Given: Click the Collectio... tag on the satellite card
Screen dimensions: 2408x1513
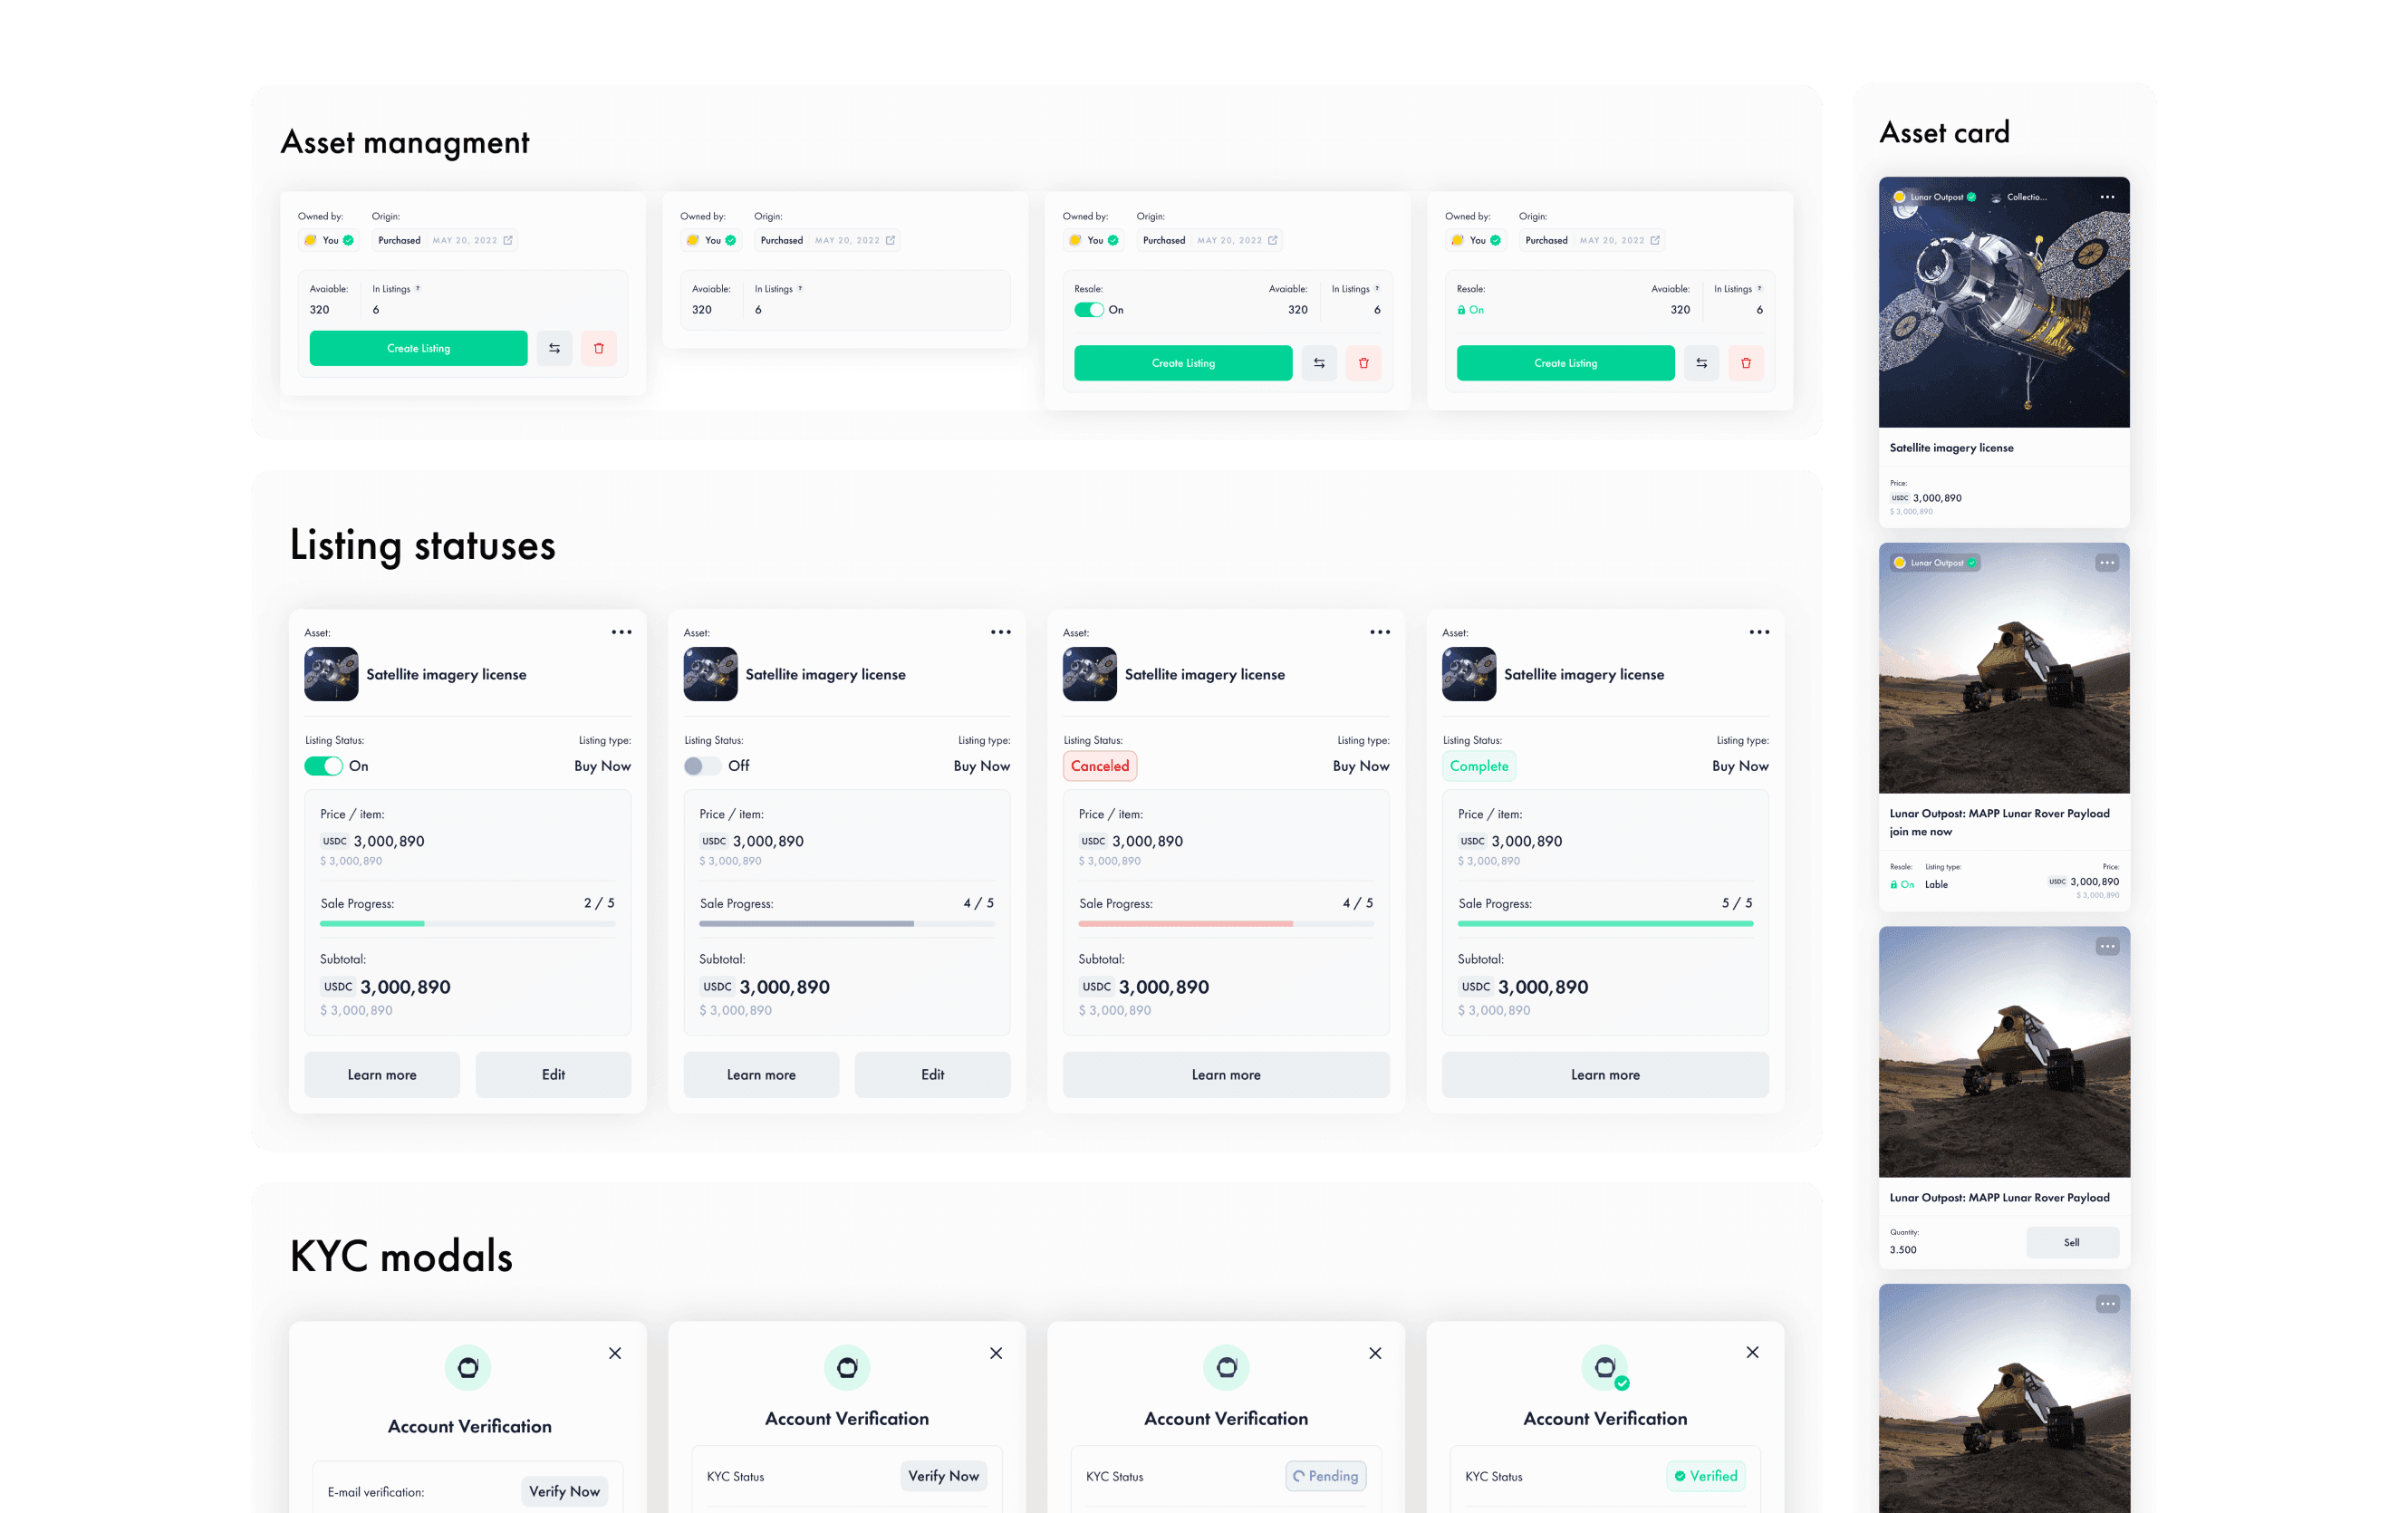Looking at the screenshot, I should point(2020,197).
